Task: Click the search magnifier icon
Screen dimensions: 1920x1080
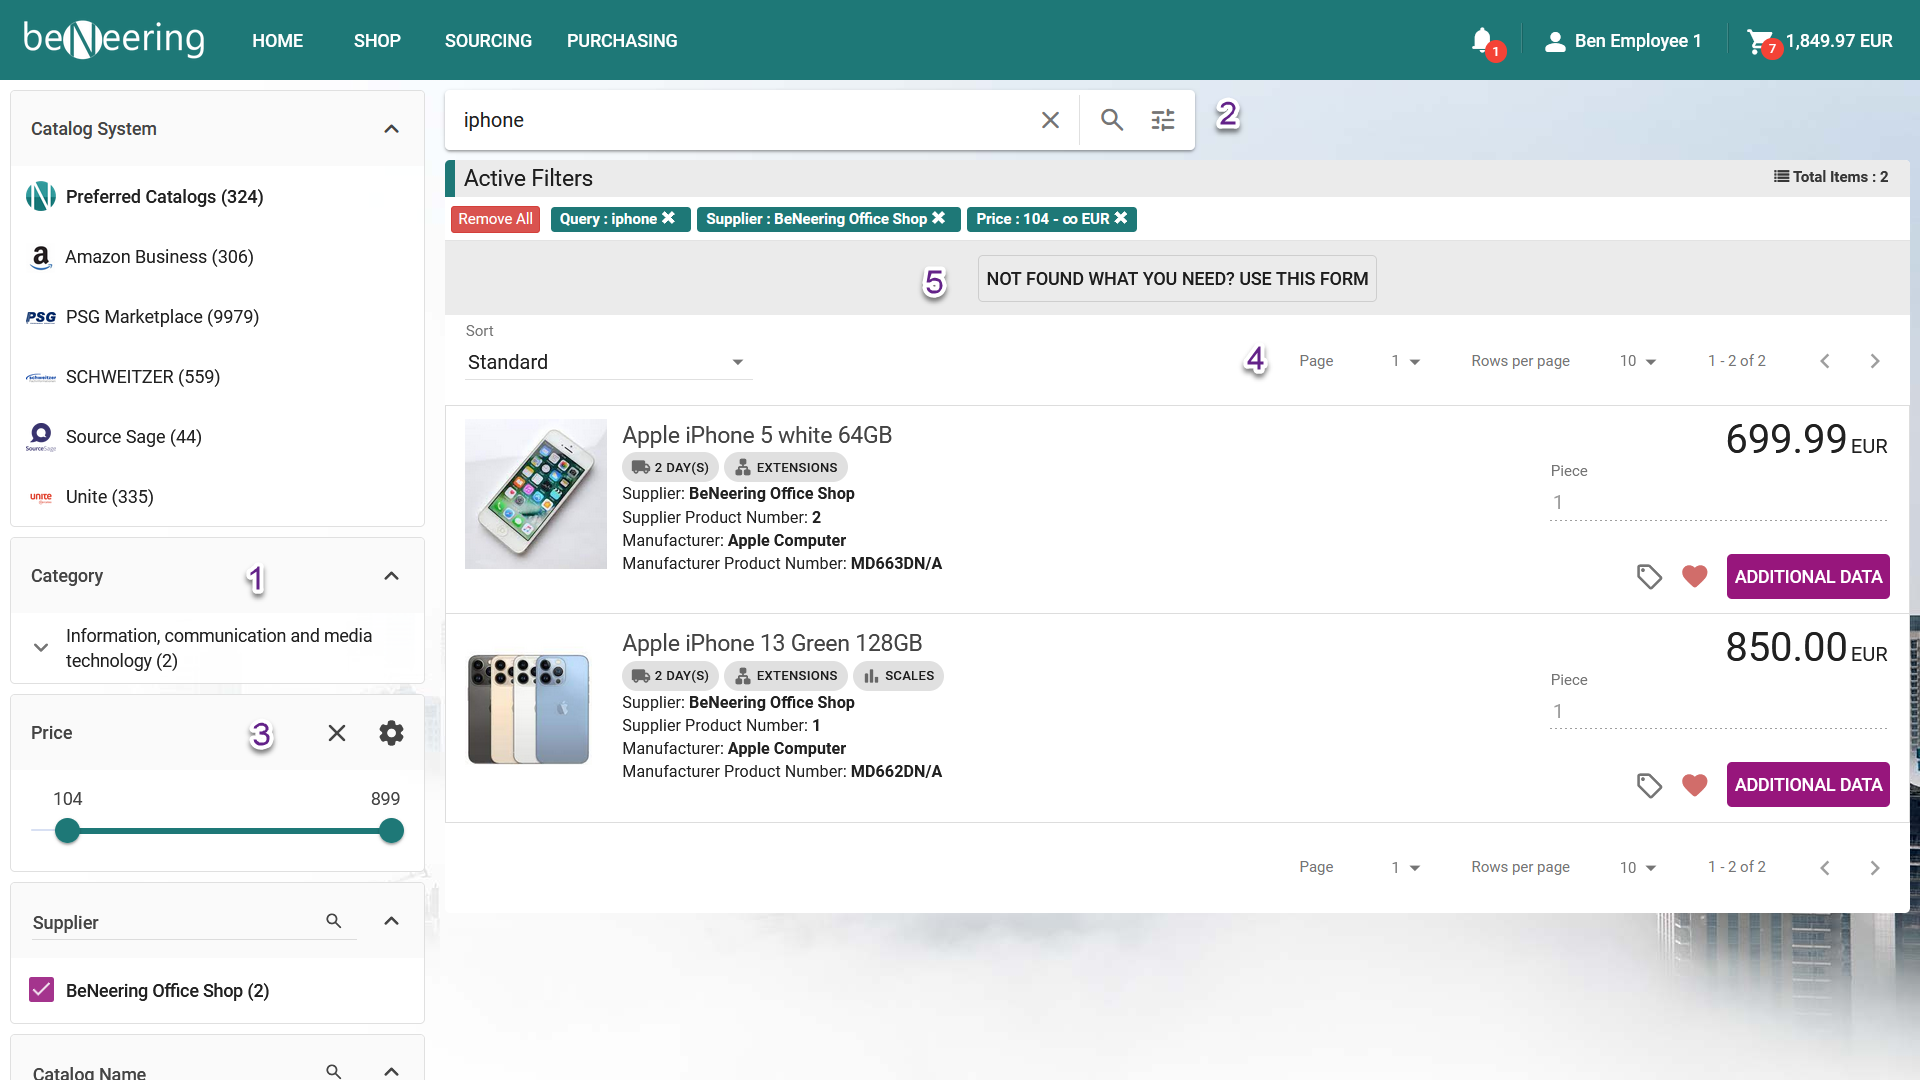Action: [1112, 120]
